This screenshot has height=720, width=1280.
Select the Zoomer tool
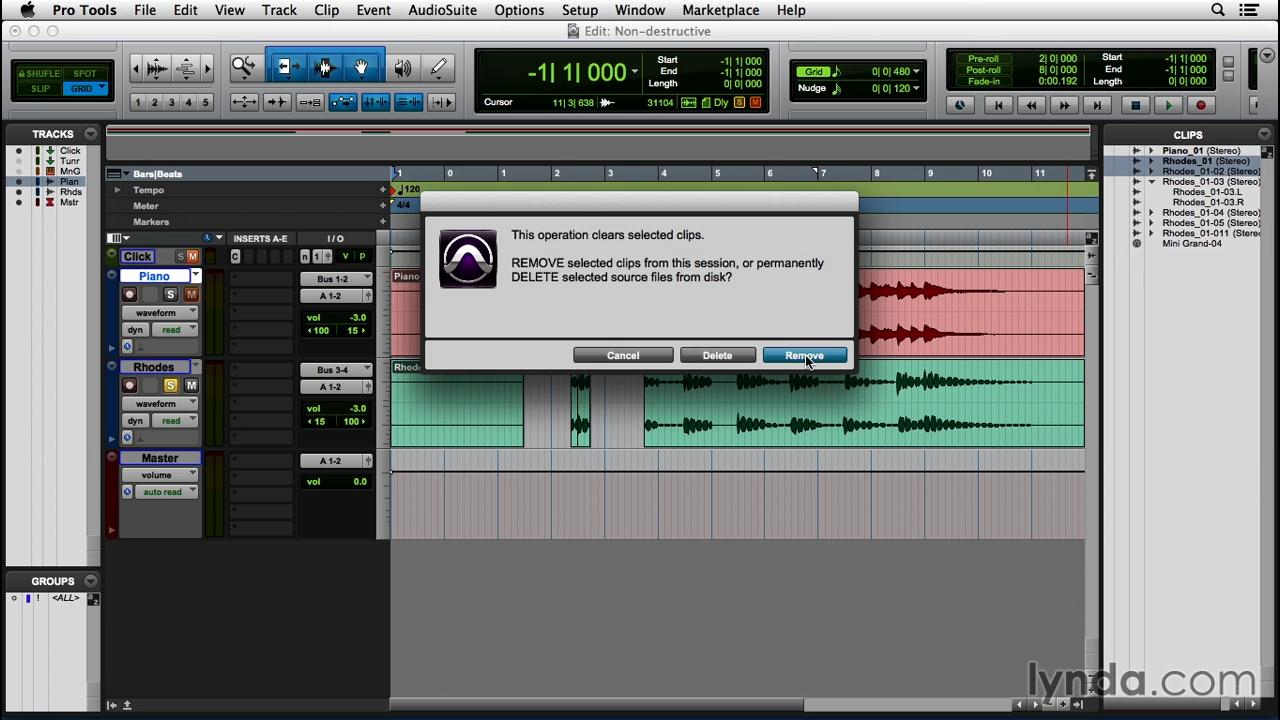(x=244, y=68)
